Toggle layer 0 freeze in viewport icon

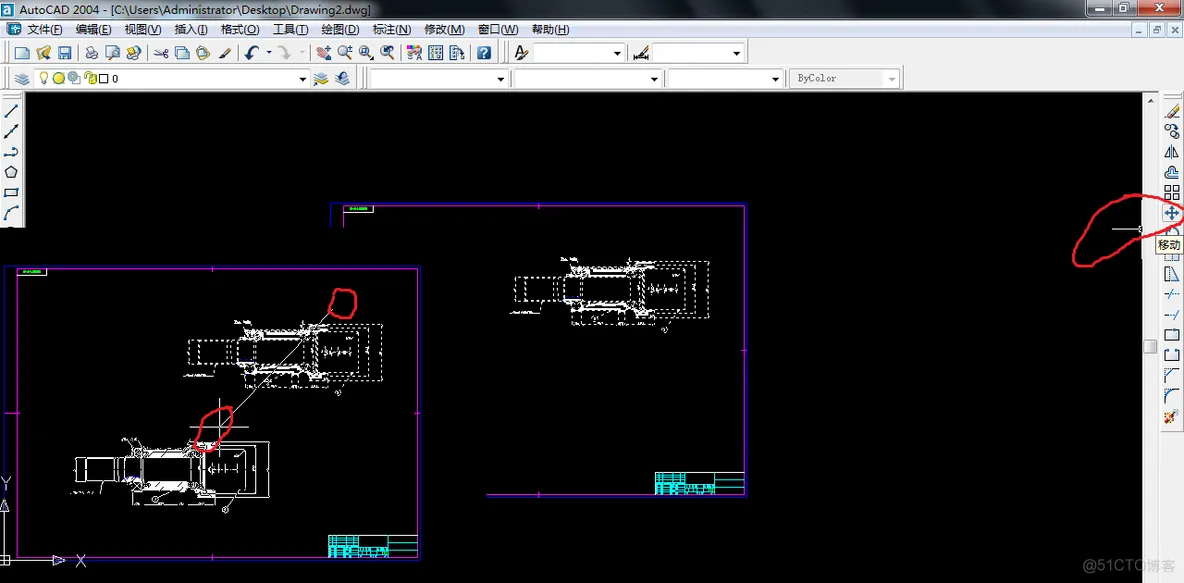point(74,78)
